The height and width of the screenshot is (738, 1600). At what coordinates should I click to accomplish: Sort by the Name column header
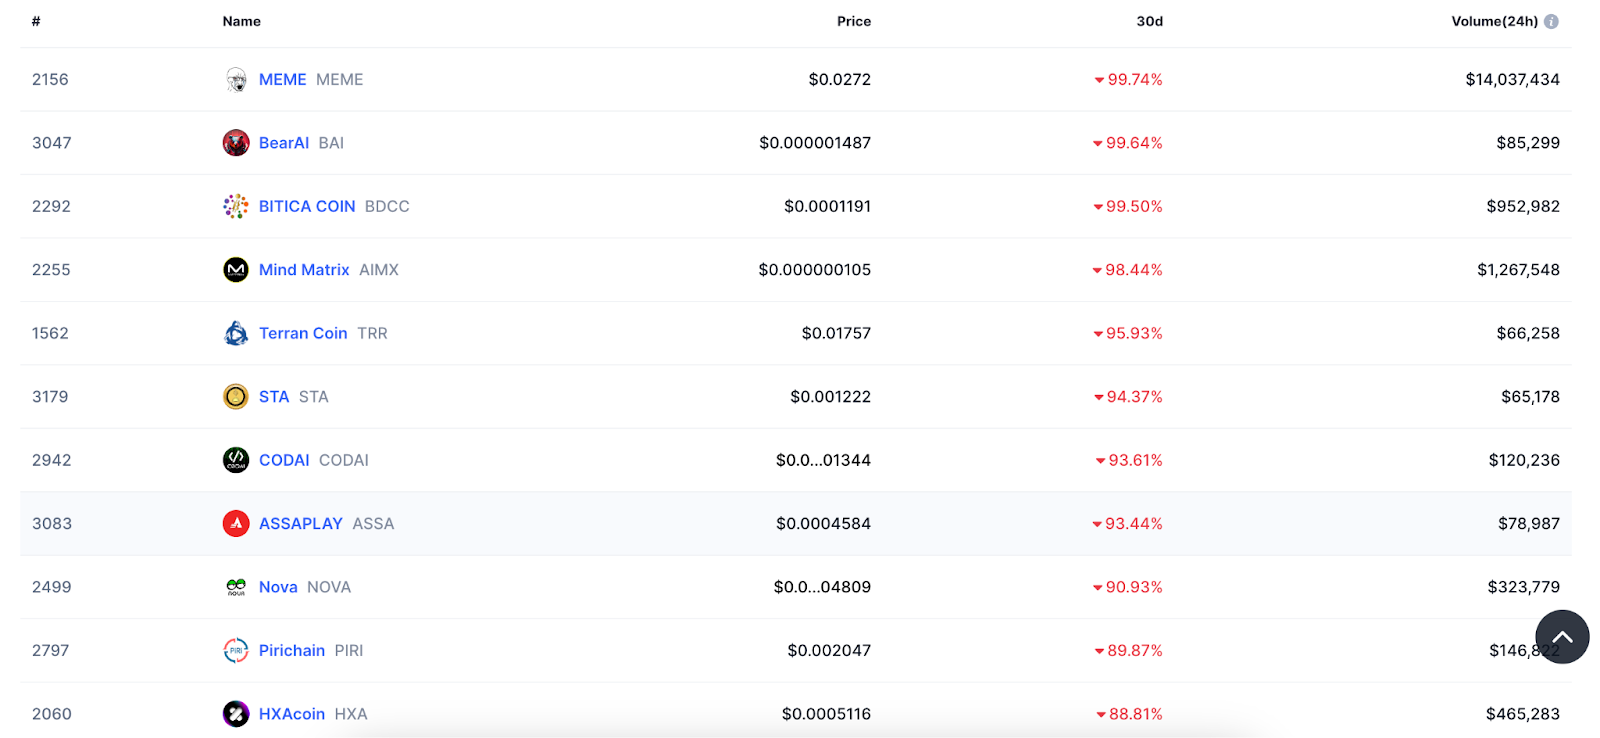point(241,21)
